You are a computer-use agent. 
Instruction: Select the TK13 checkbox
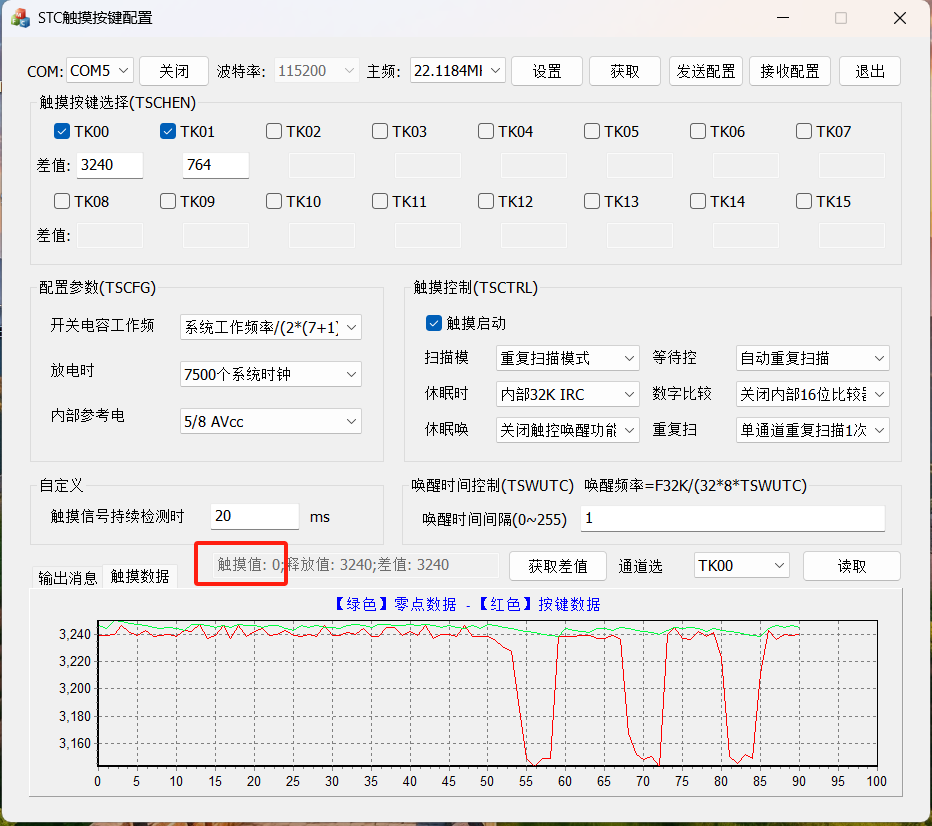tap(592, 201)
